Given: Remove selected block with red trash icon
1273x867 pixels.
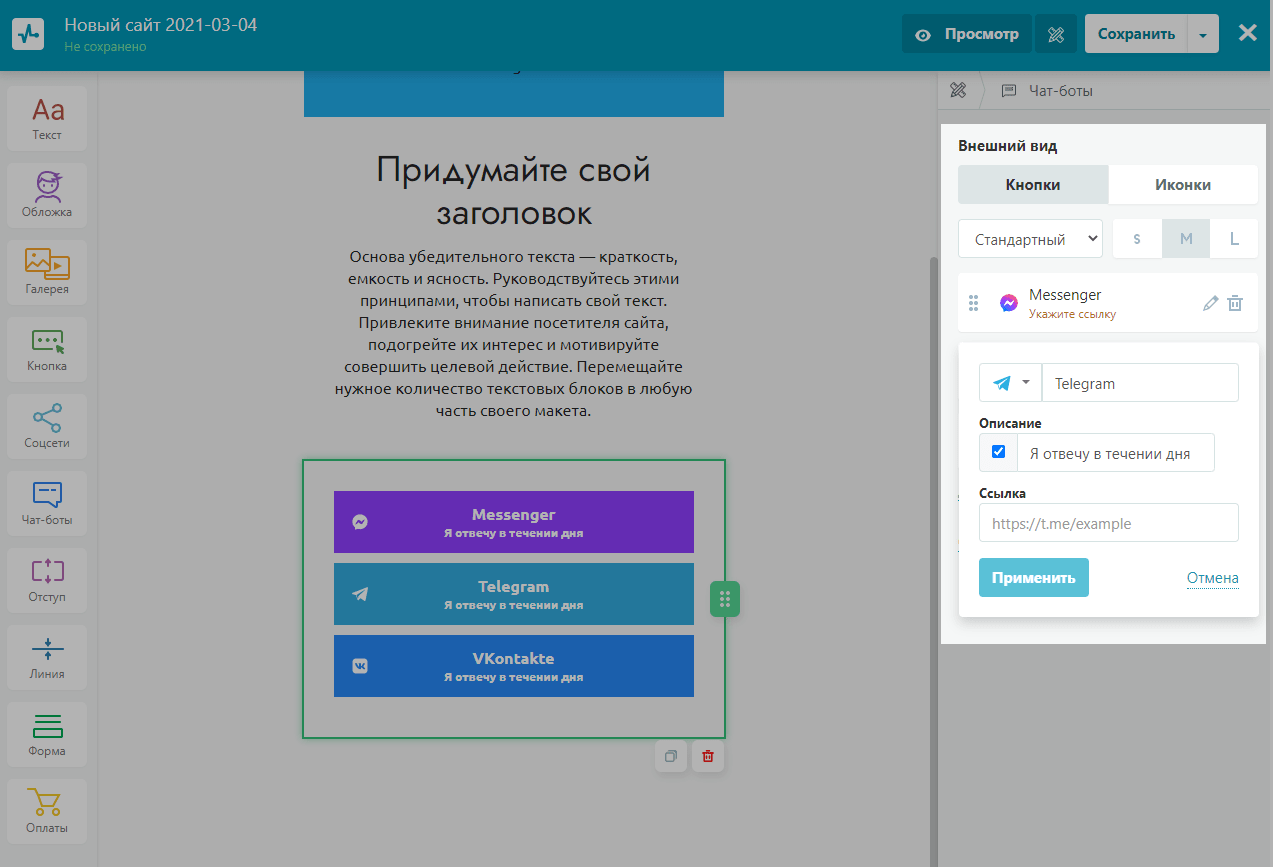Looking at the screenshot, I should (708, 756).
